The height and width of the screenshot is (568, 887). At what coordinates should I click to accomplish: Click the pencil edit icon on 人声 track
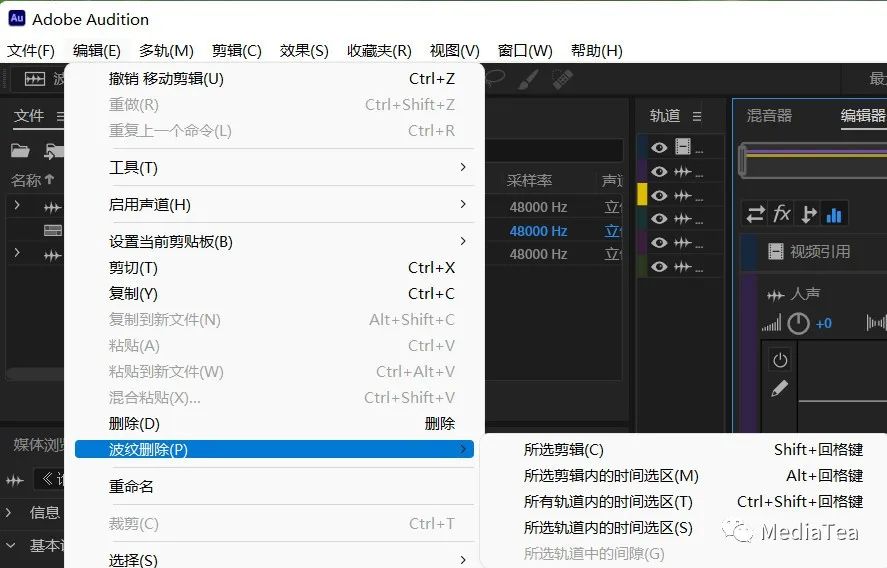[x=780, y=388]
